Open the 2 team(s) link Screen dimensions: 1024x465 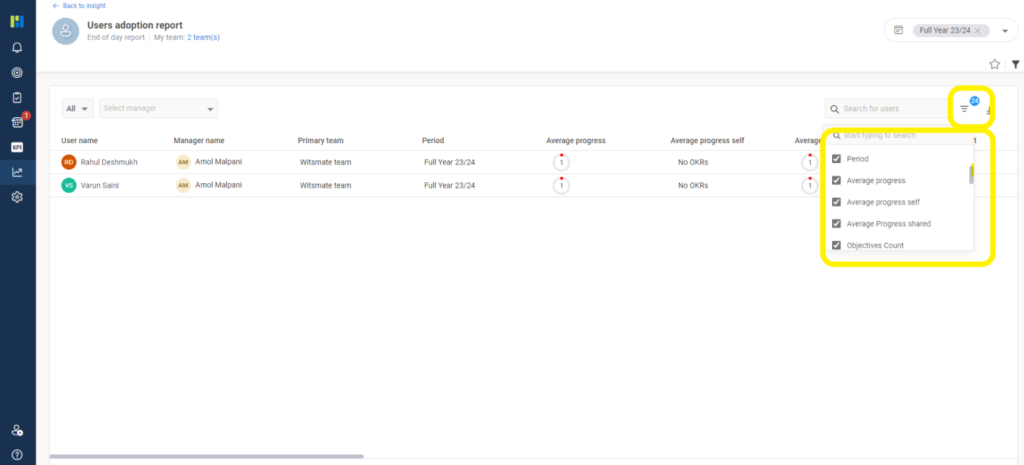[203, 38]
